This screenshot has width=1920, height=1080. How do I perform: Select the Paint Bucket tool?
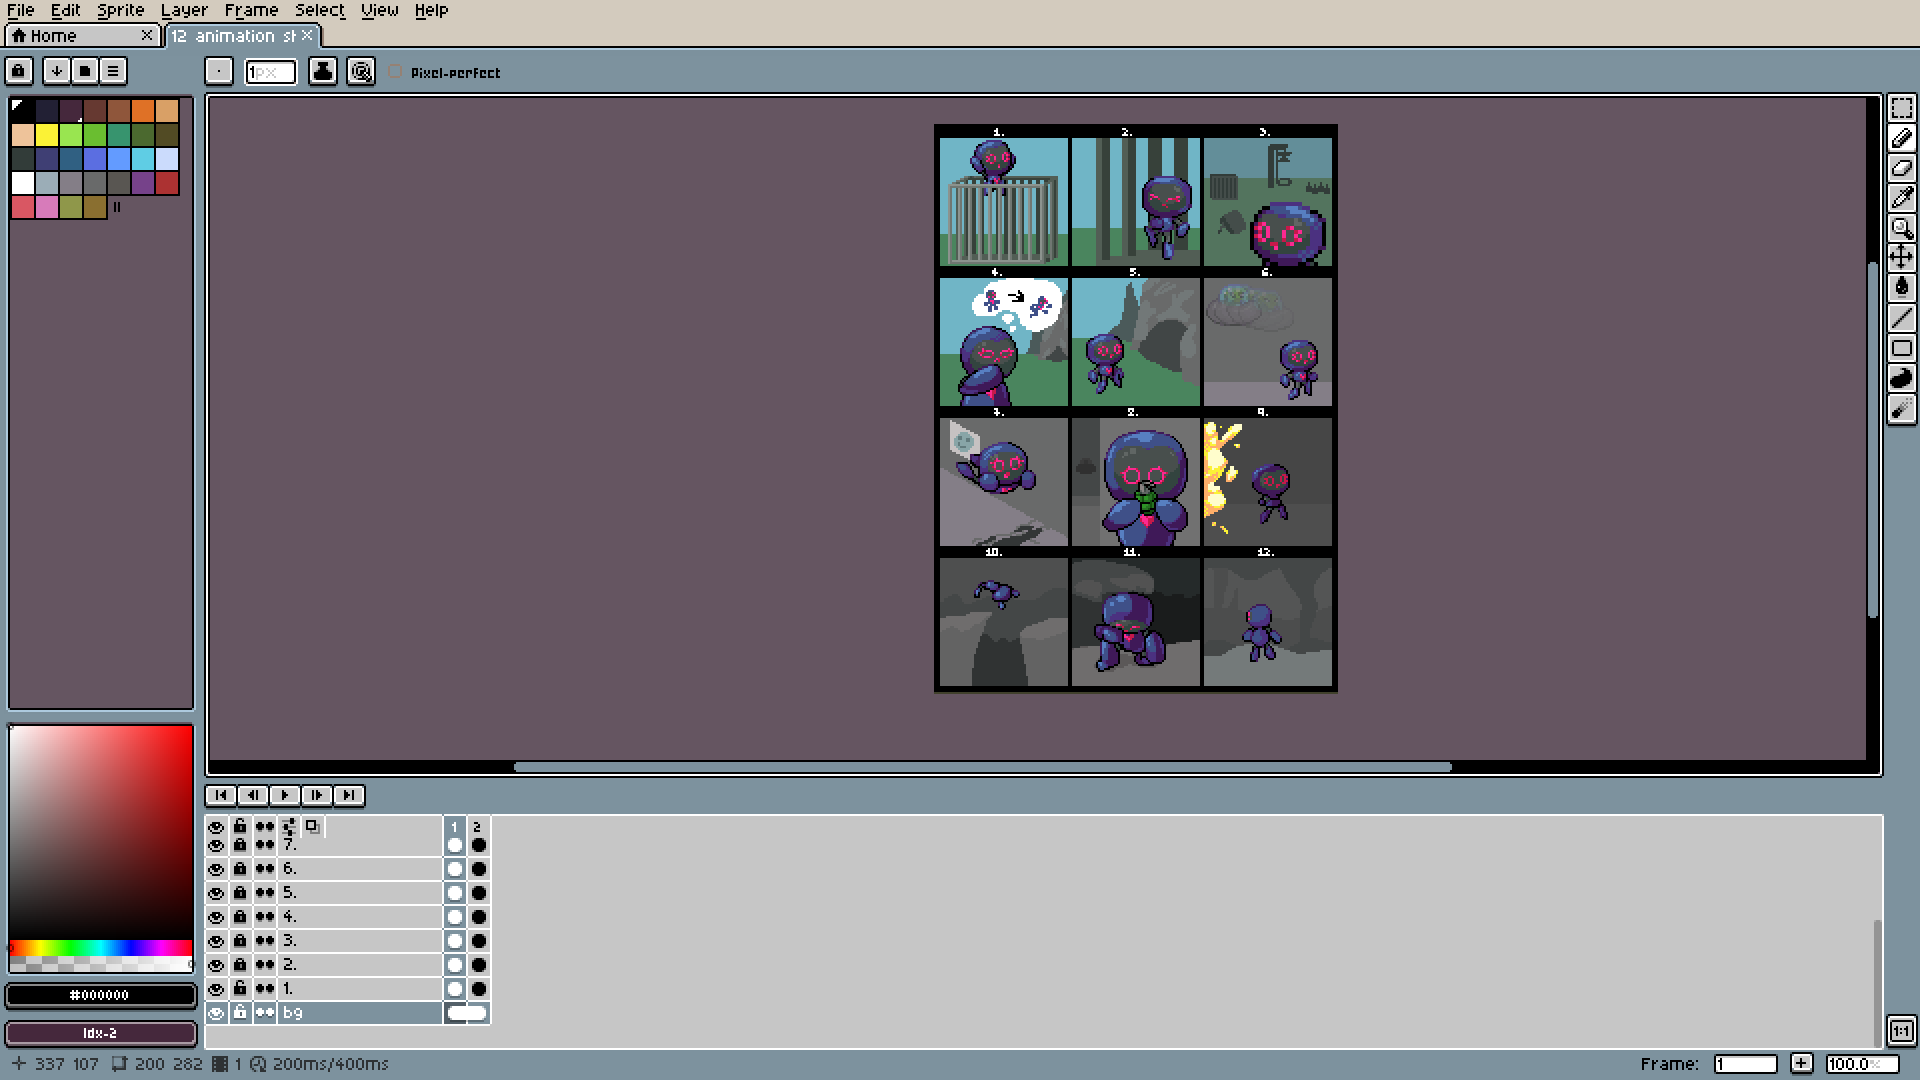(x=1901, y=288)
